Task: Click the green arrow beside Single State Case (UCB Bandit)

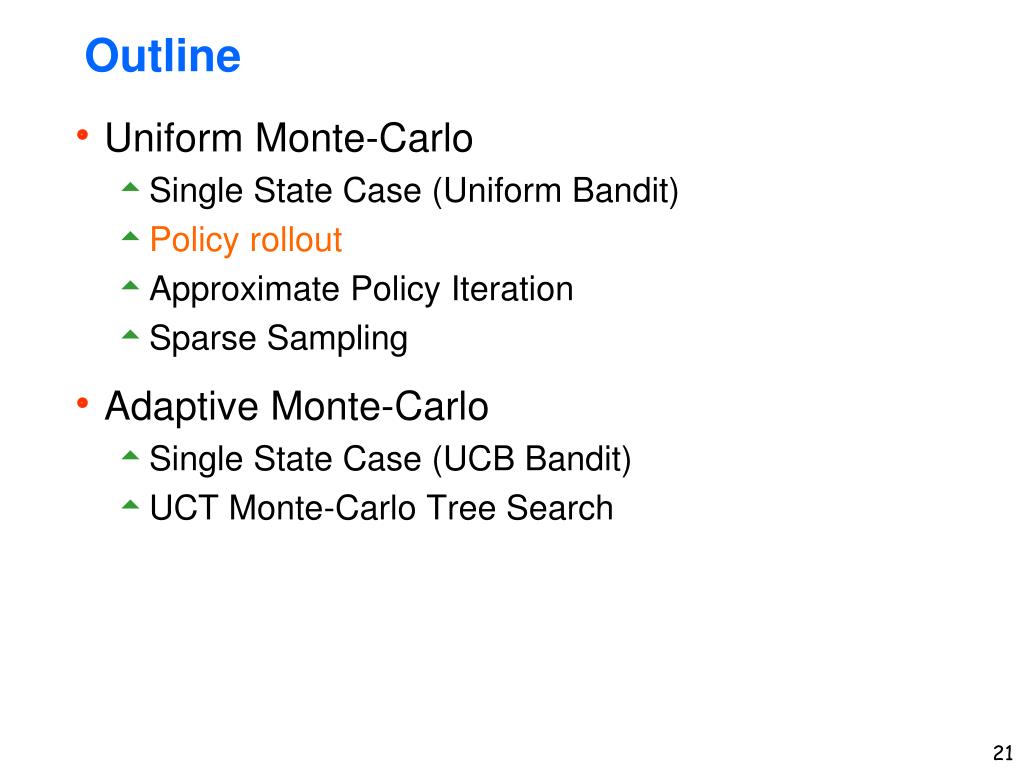Action: [x=131, y=456]
